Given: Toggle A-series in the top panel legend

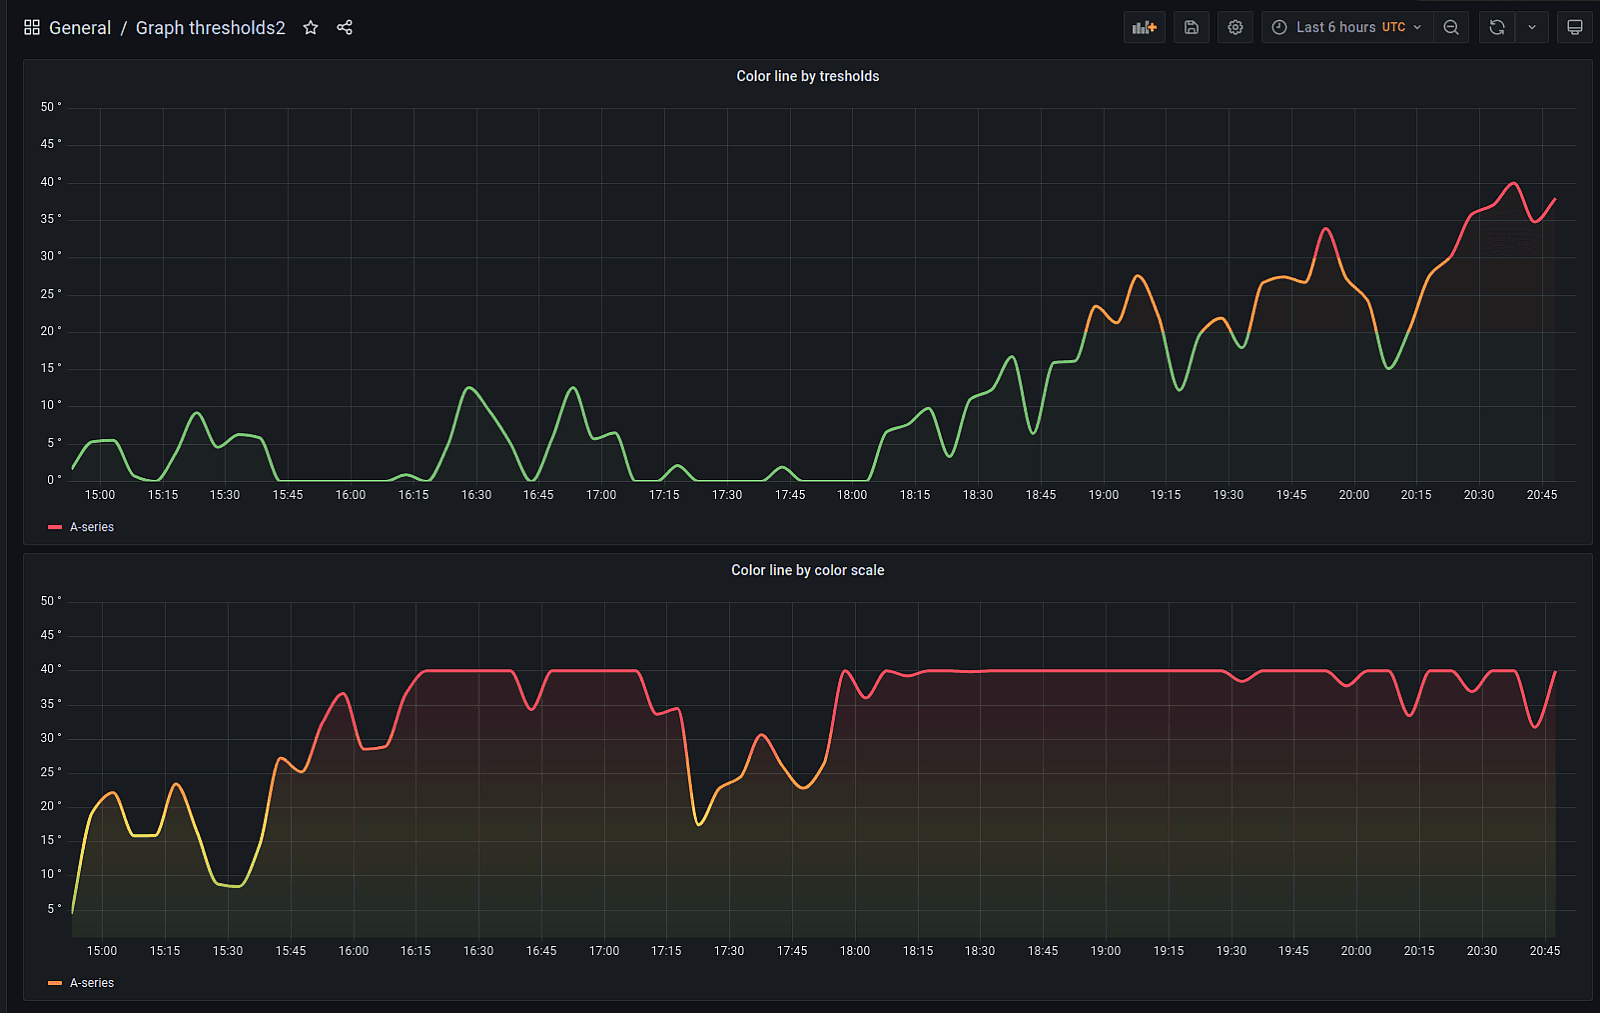Looking at the screenshot, I should click(x=92, y=527).
